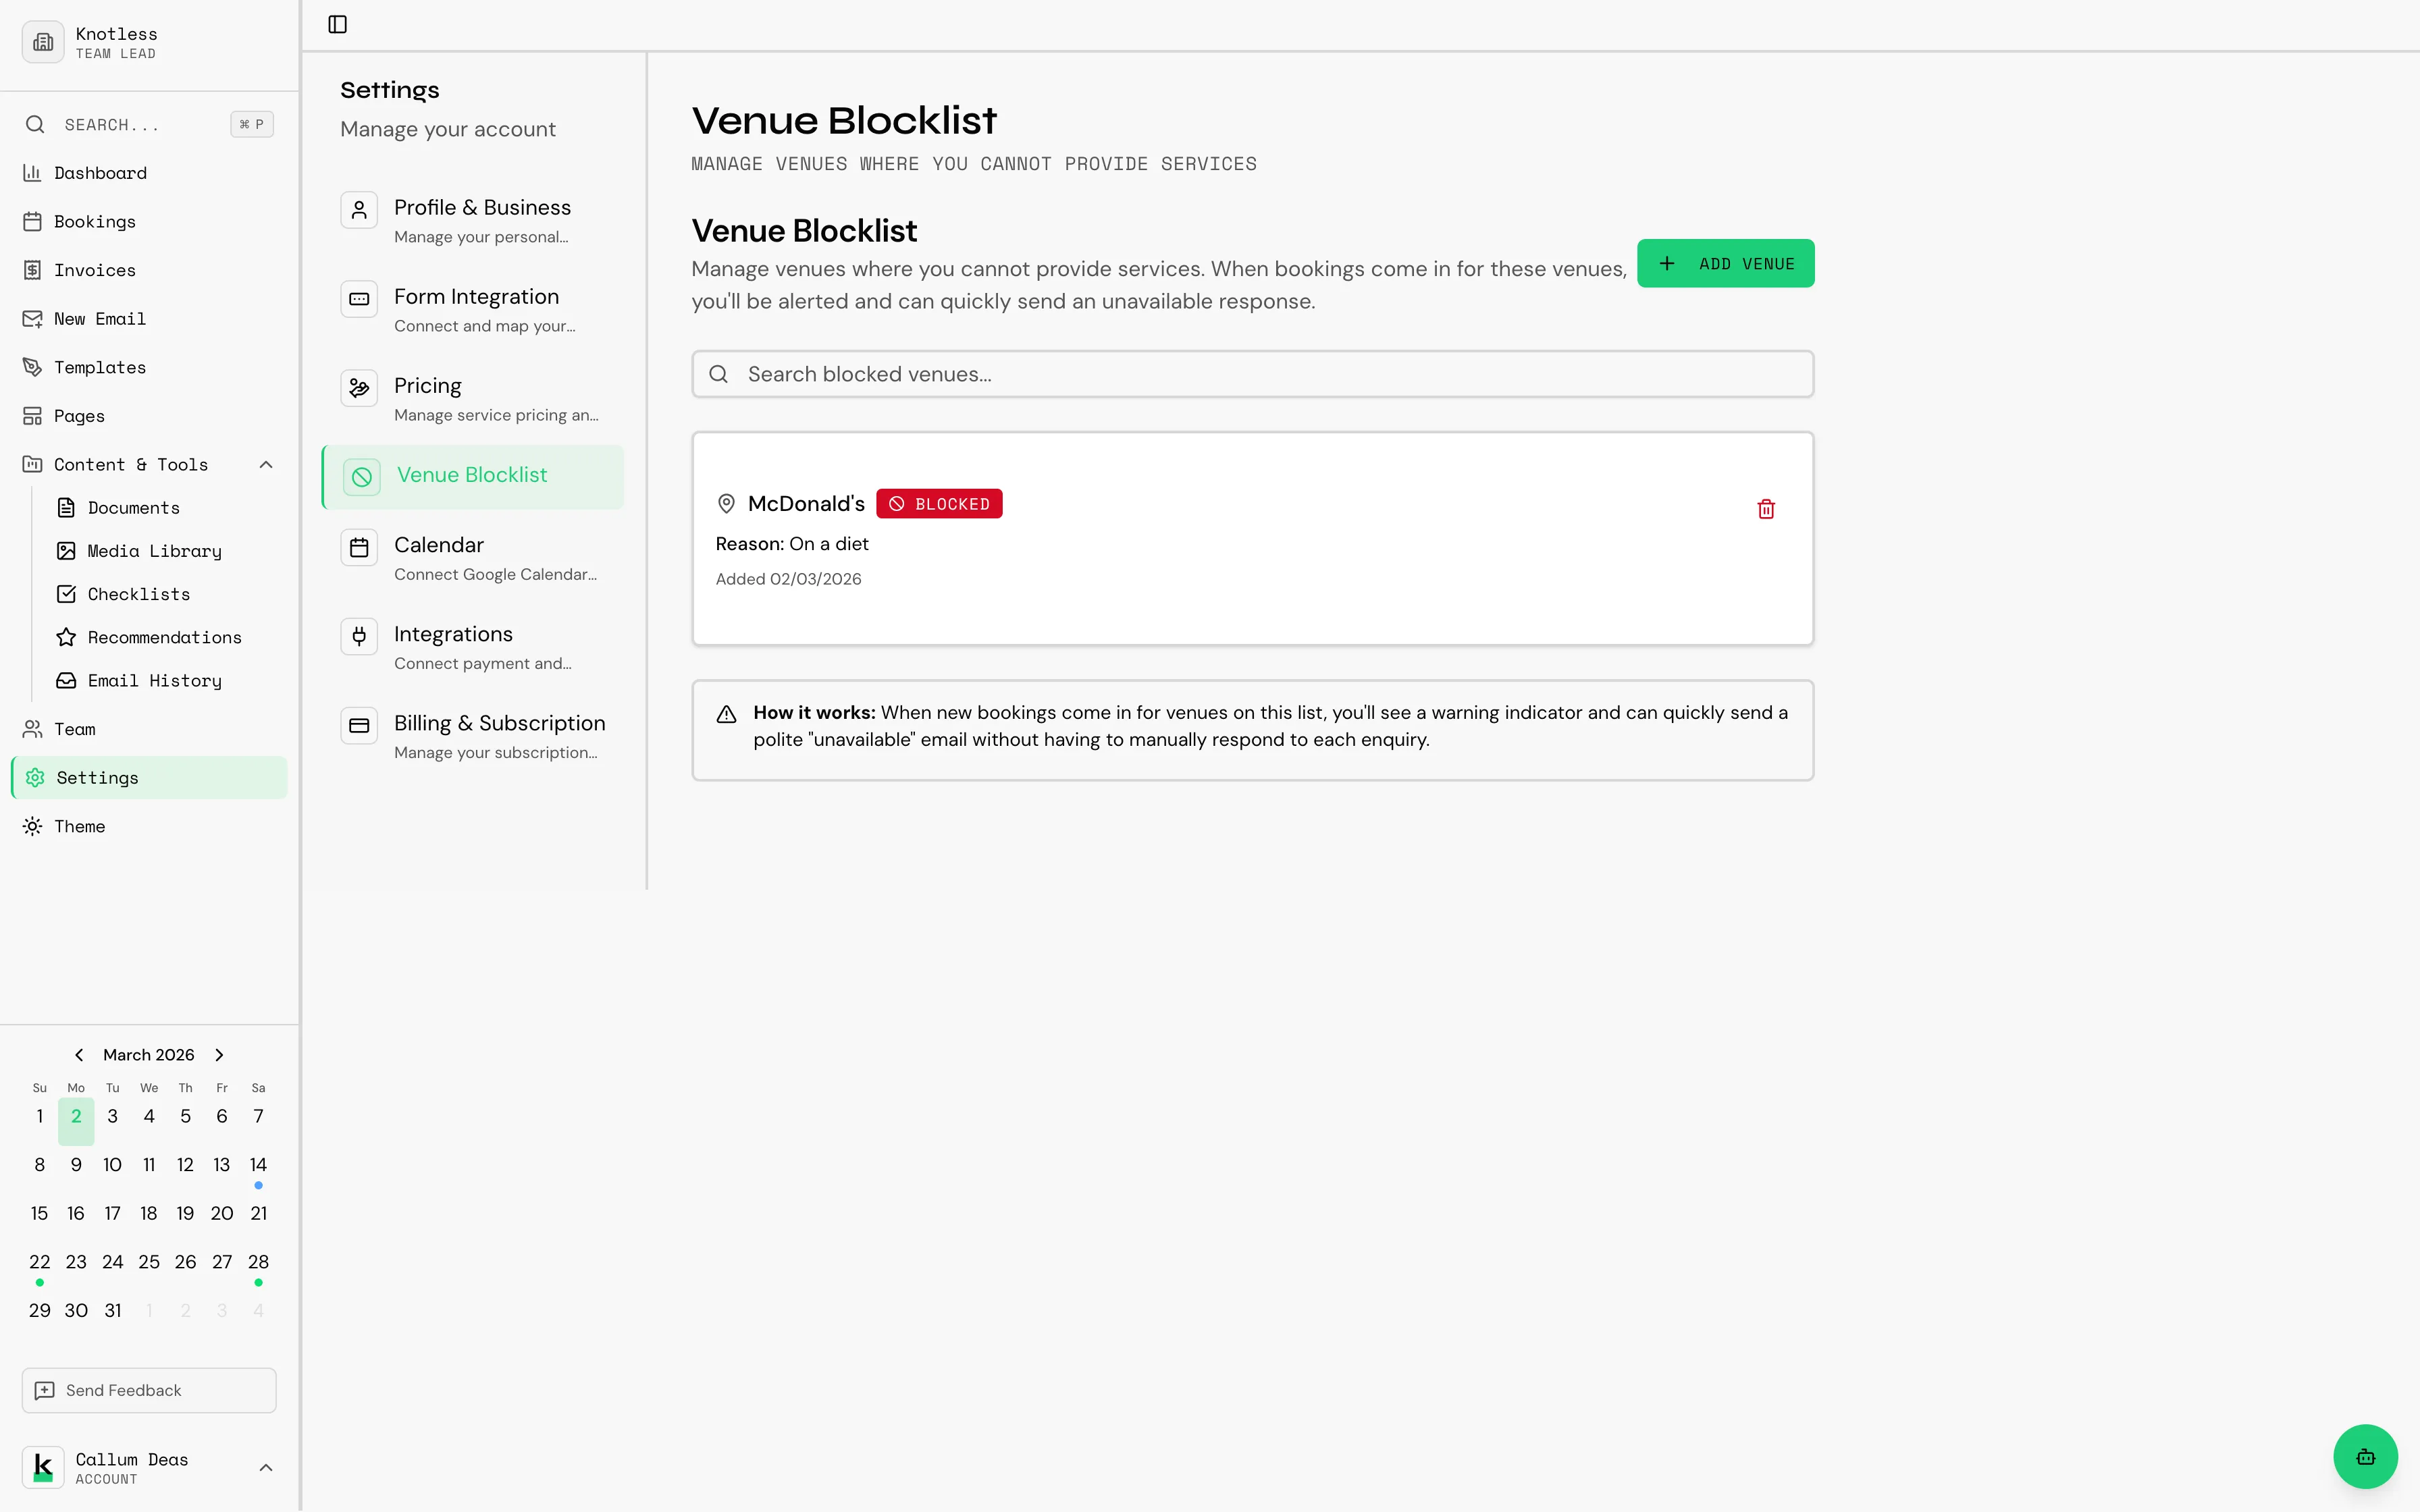Viewport: 2420px width, 1512px height.
Task: Open the Send Feedback form
Action: click(x=147, y=1390)
